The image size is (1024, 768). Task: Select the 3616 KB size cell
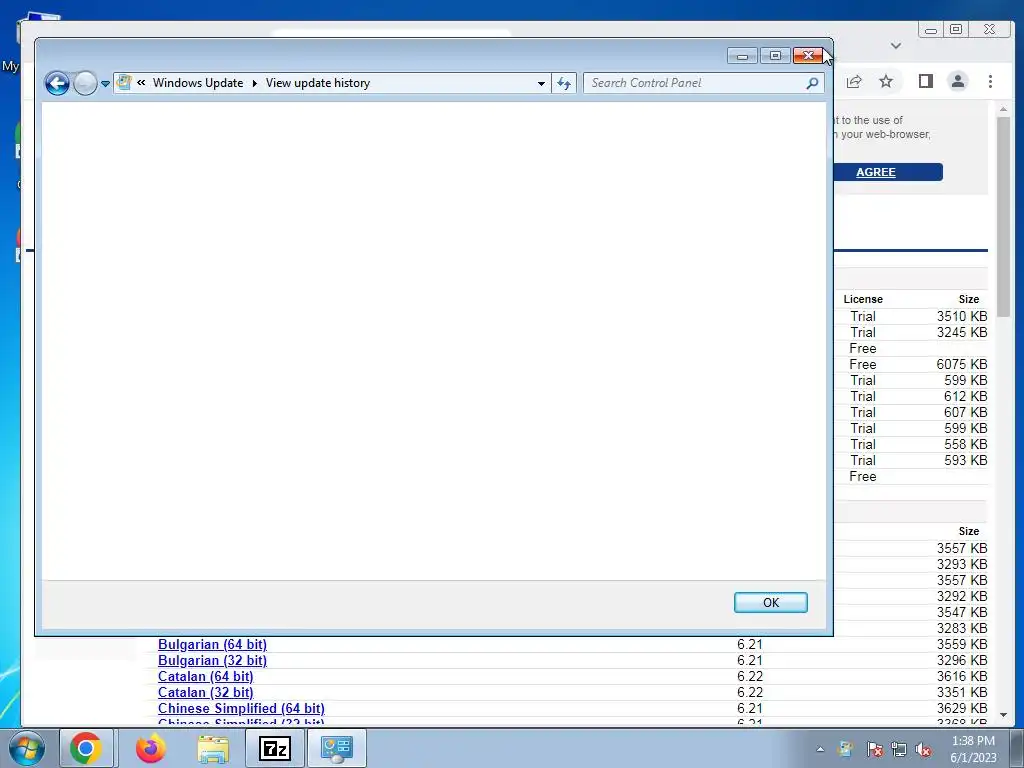click(961, 677)
